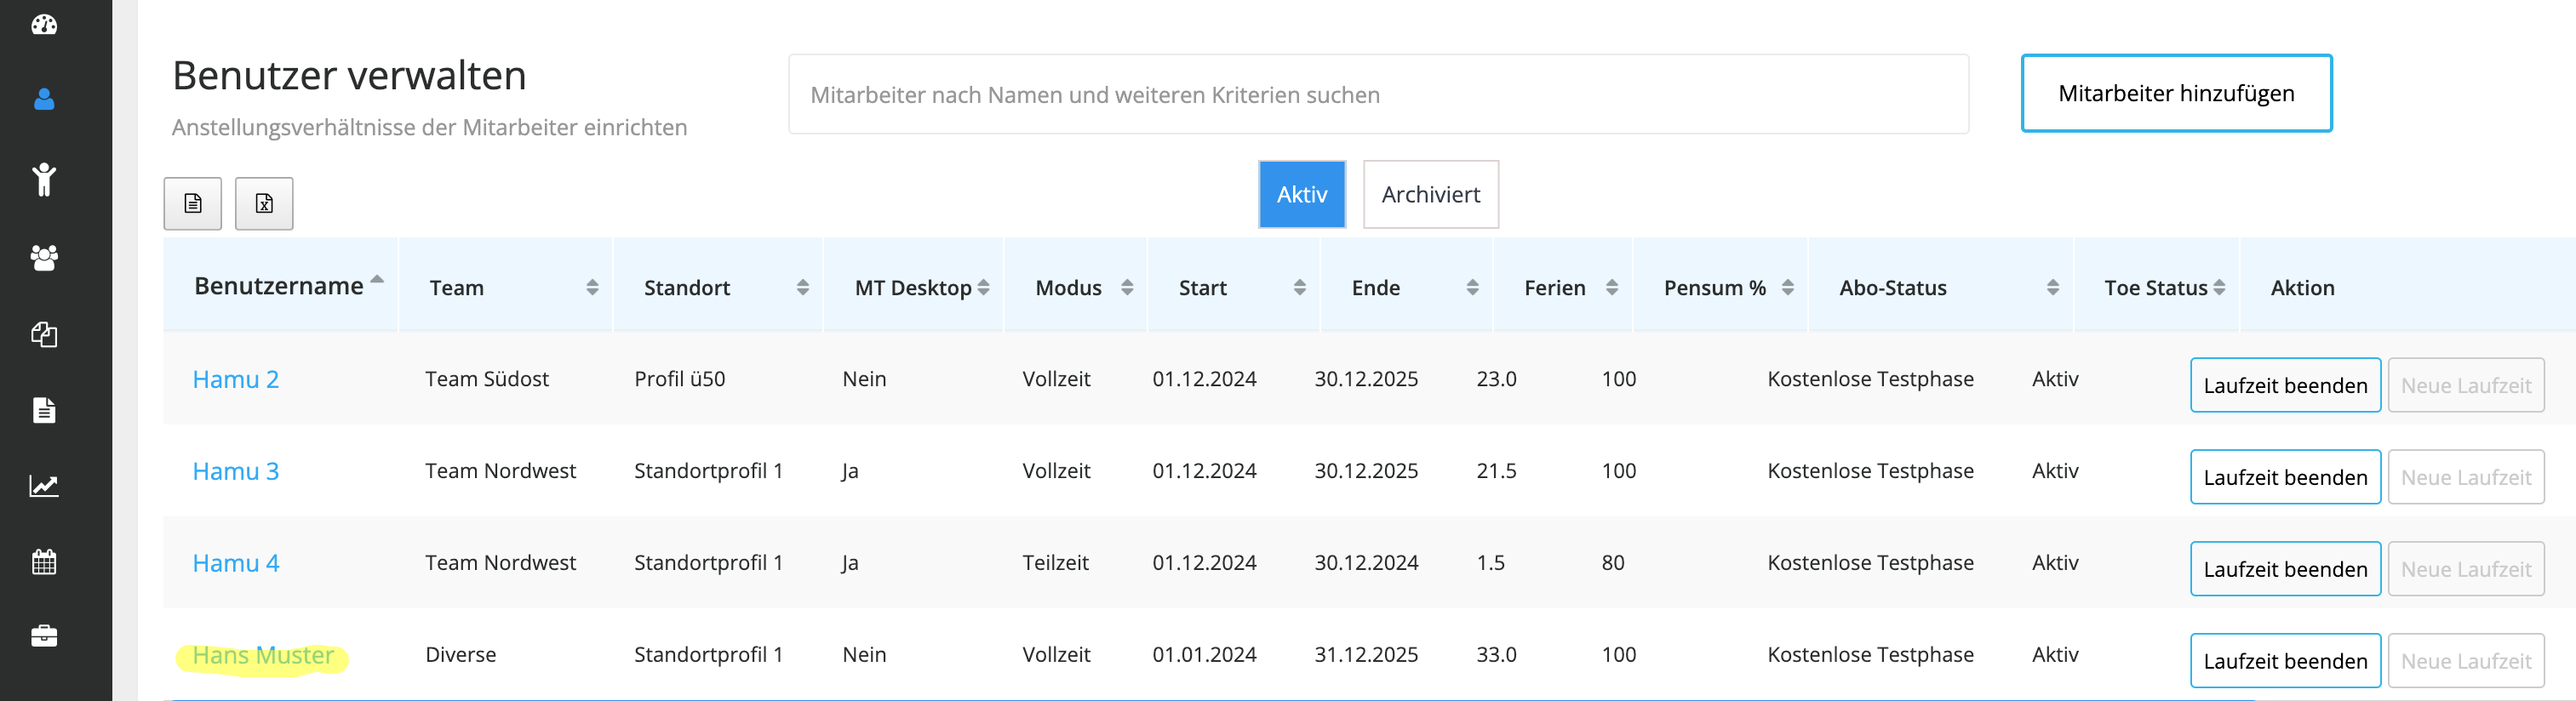2576x701 pixels.
Task: Click the briefcase icon in sidebar
Action: pos(44,636)
